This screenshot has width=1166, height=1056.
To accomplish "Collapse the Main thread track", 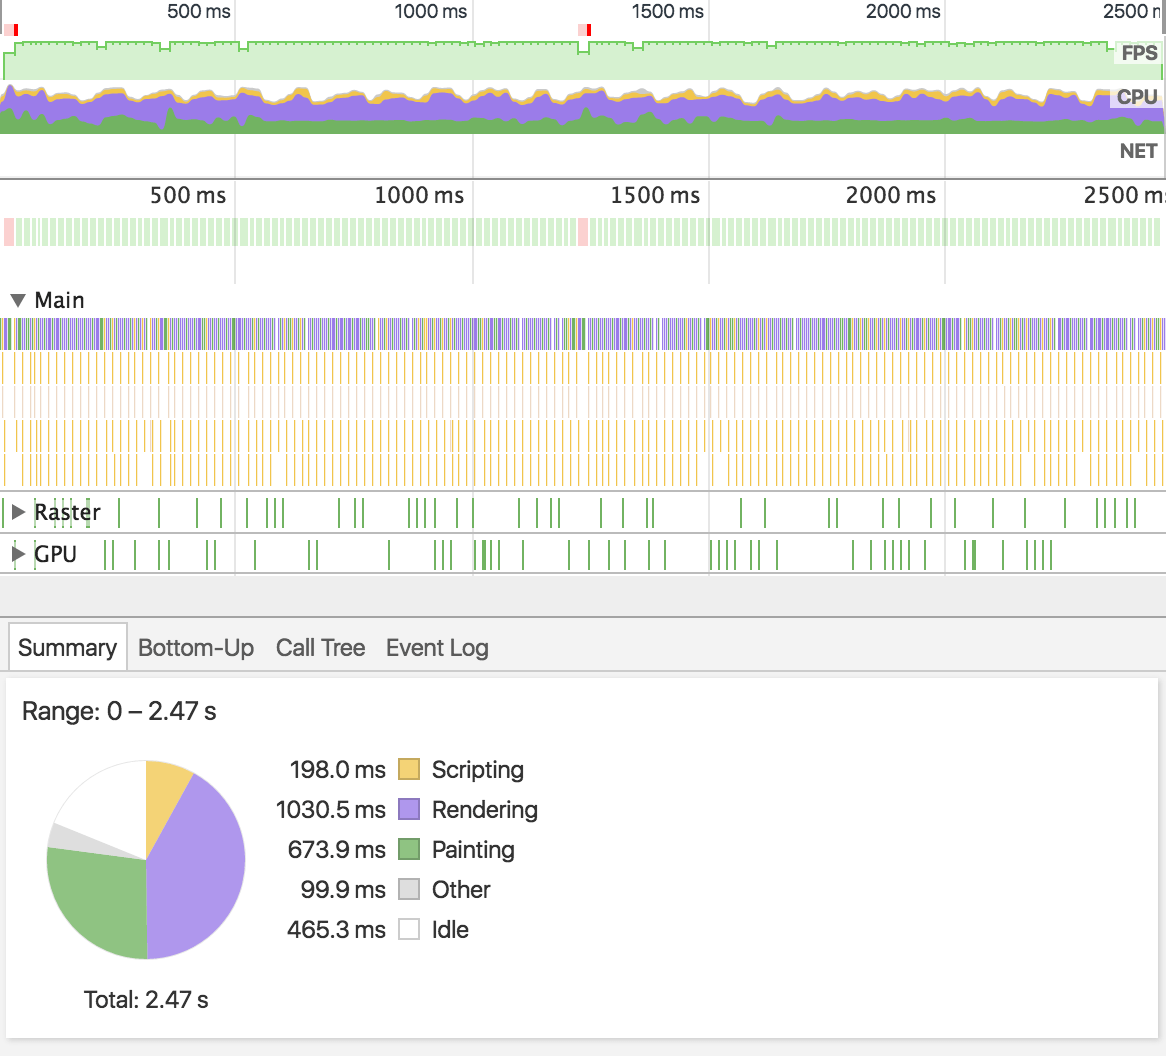I will point(16,299).
